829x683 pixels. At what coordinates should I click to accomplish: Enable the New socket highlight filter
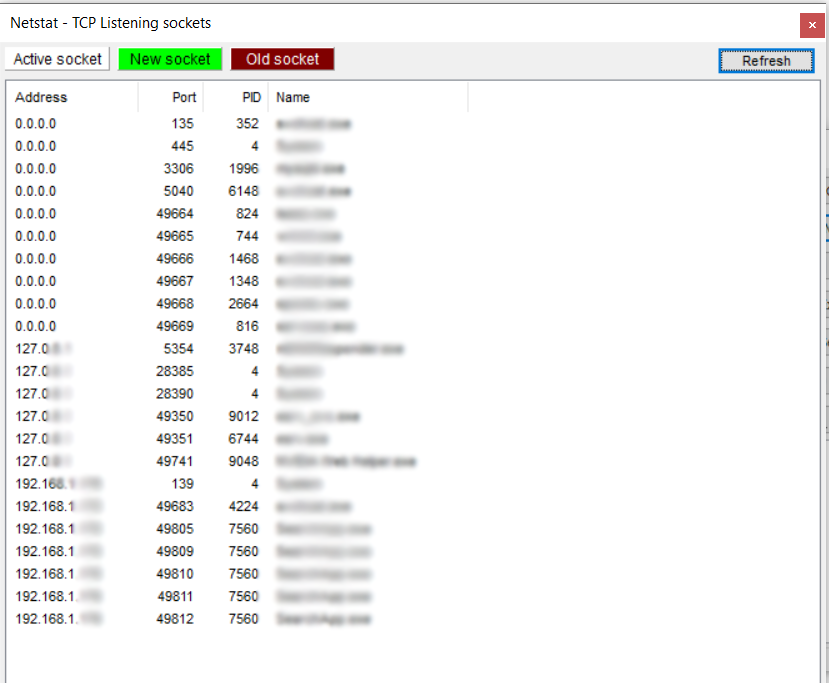170,58
